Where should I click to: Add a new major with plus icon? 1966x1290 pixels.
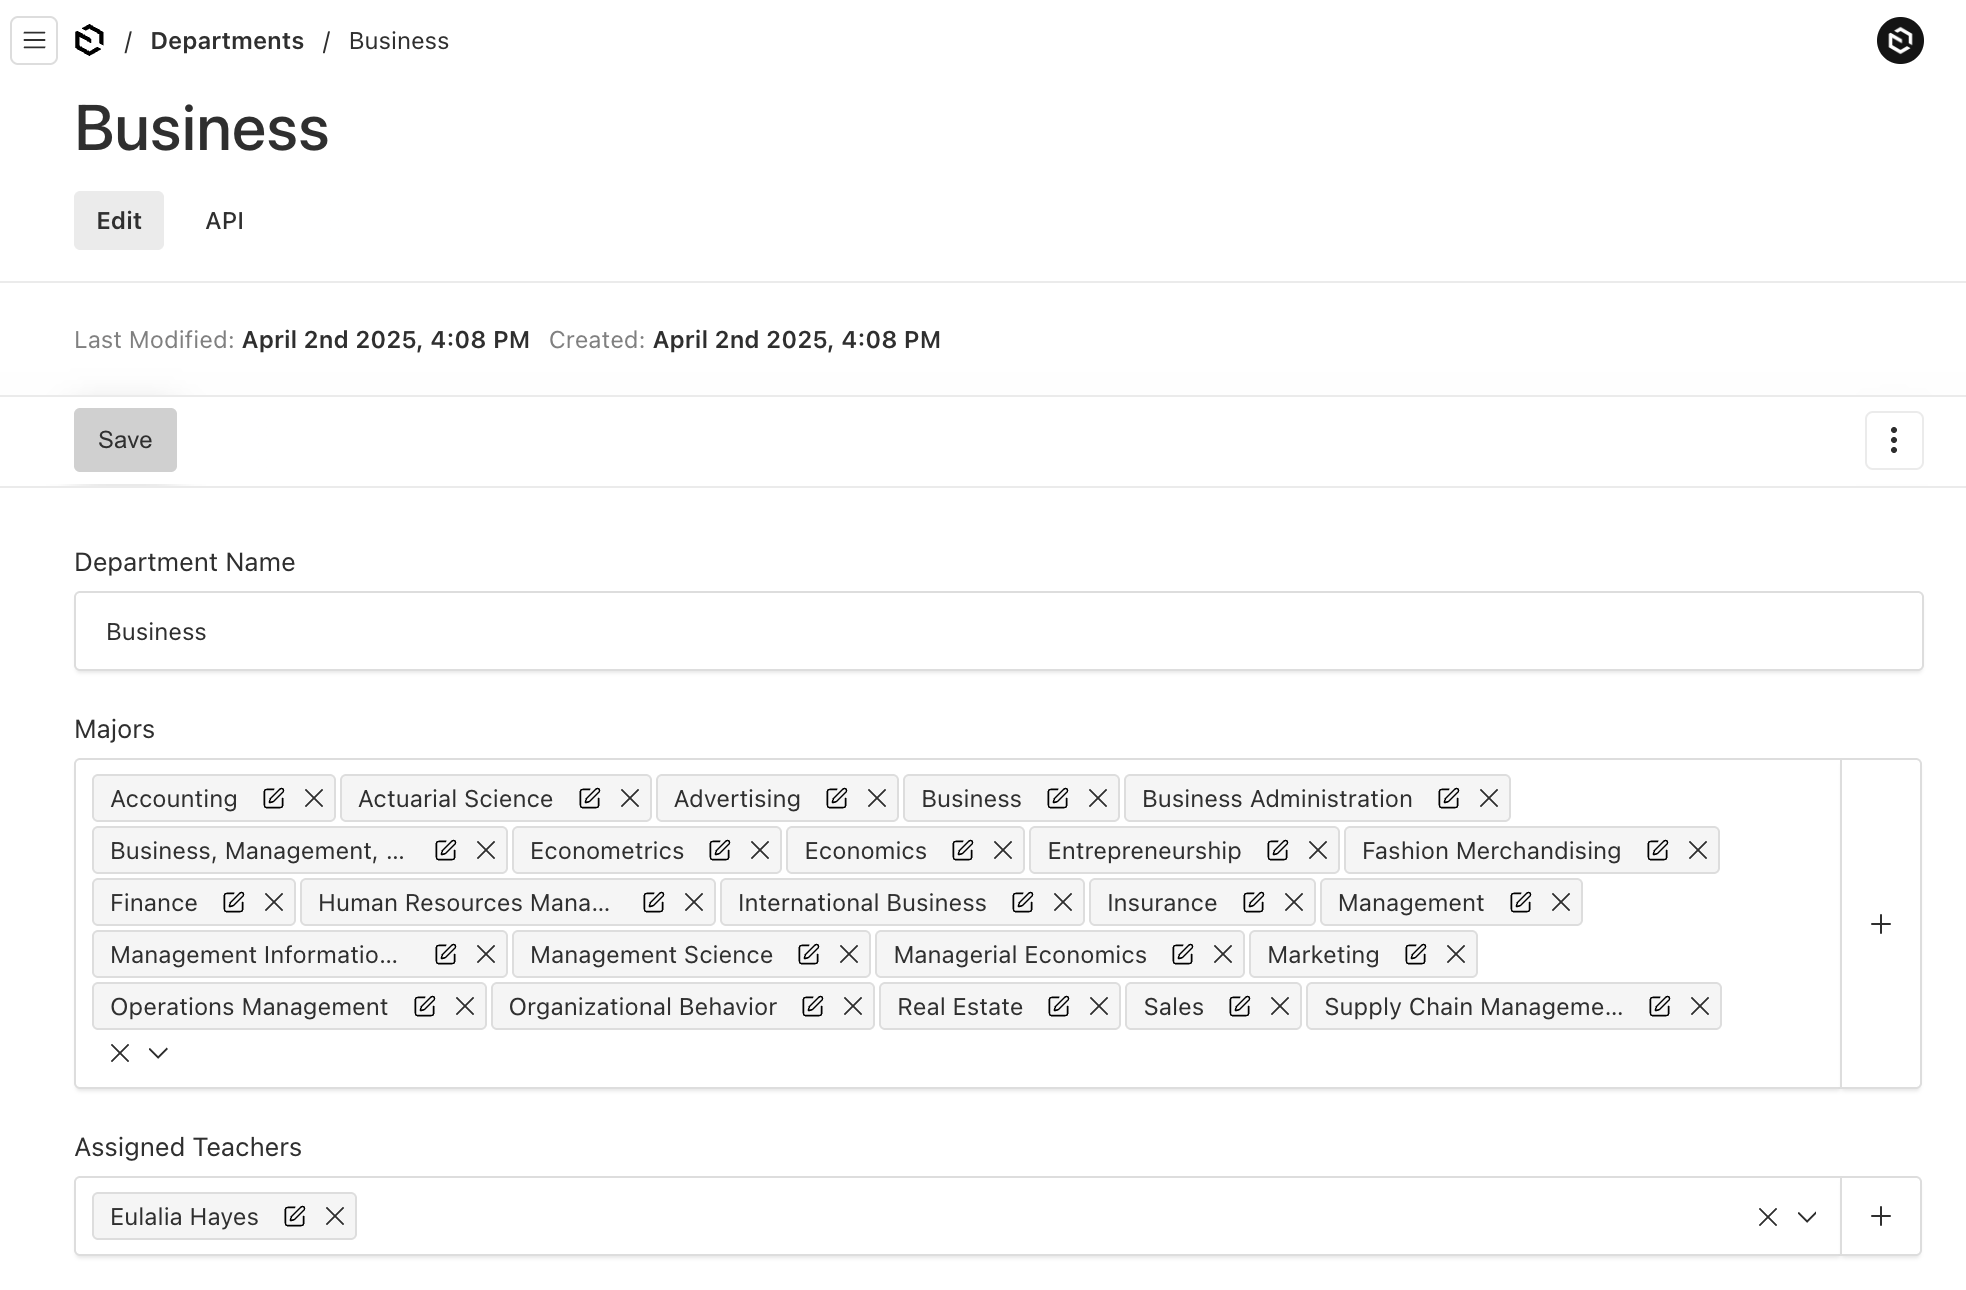tap(1880, 924)
